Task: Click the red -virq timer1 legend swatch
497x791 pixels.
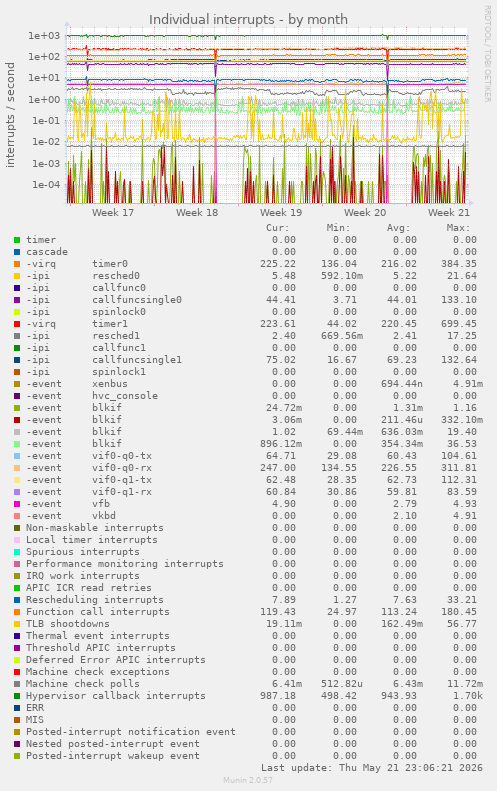Action: click(x=17, y=324)
